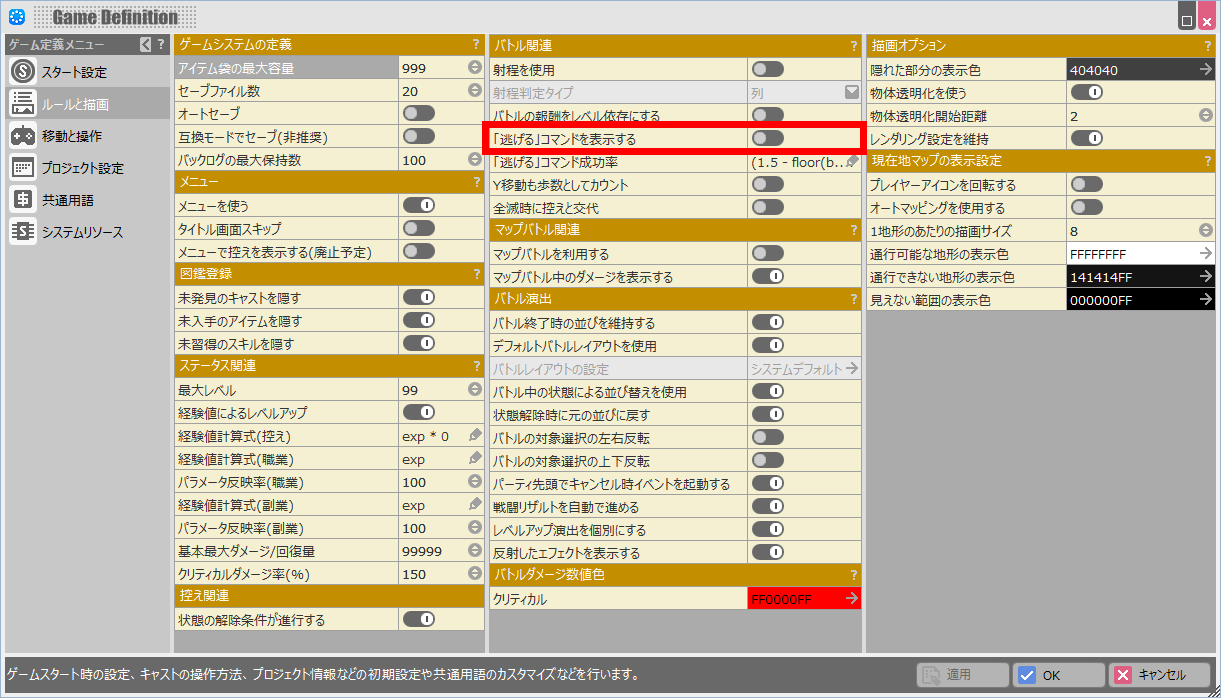Open the クリティカル red color swatch
1221x698 pixels.
(804, 599)
